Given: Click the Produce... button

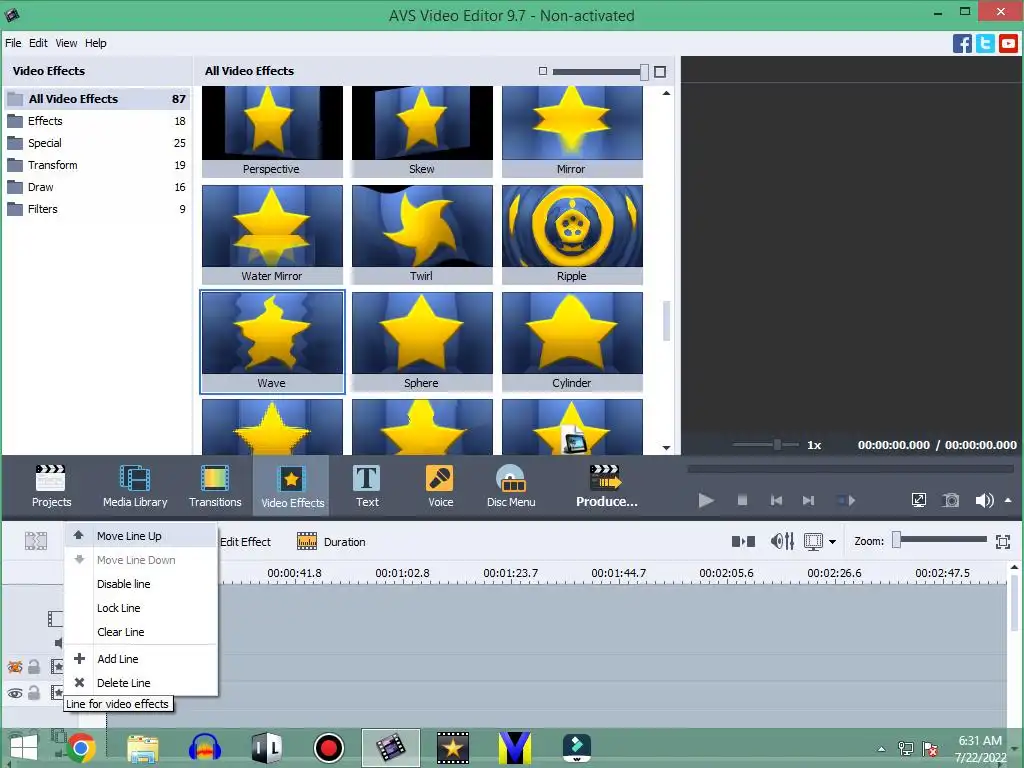Looking at the screenshot, I should click(606, 486).
